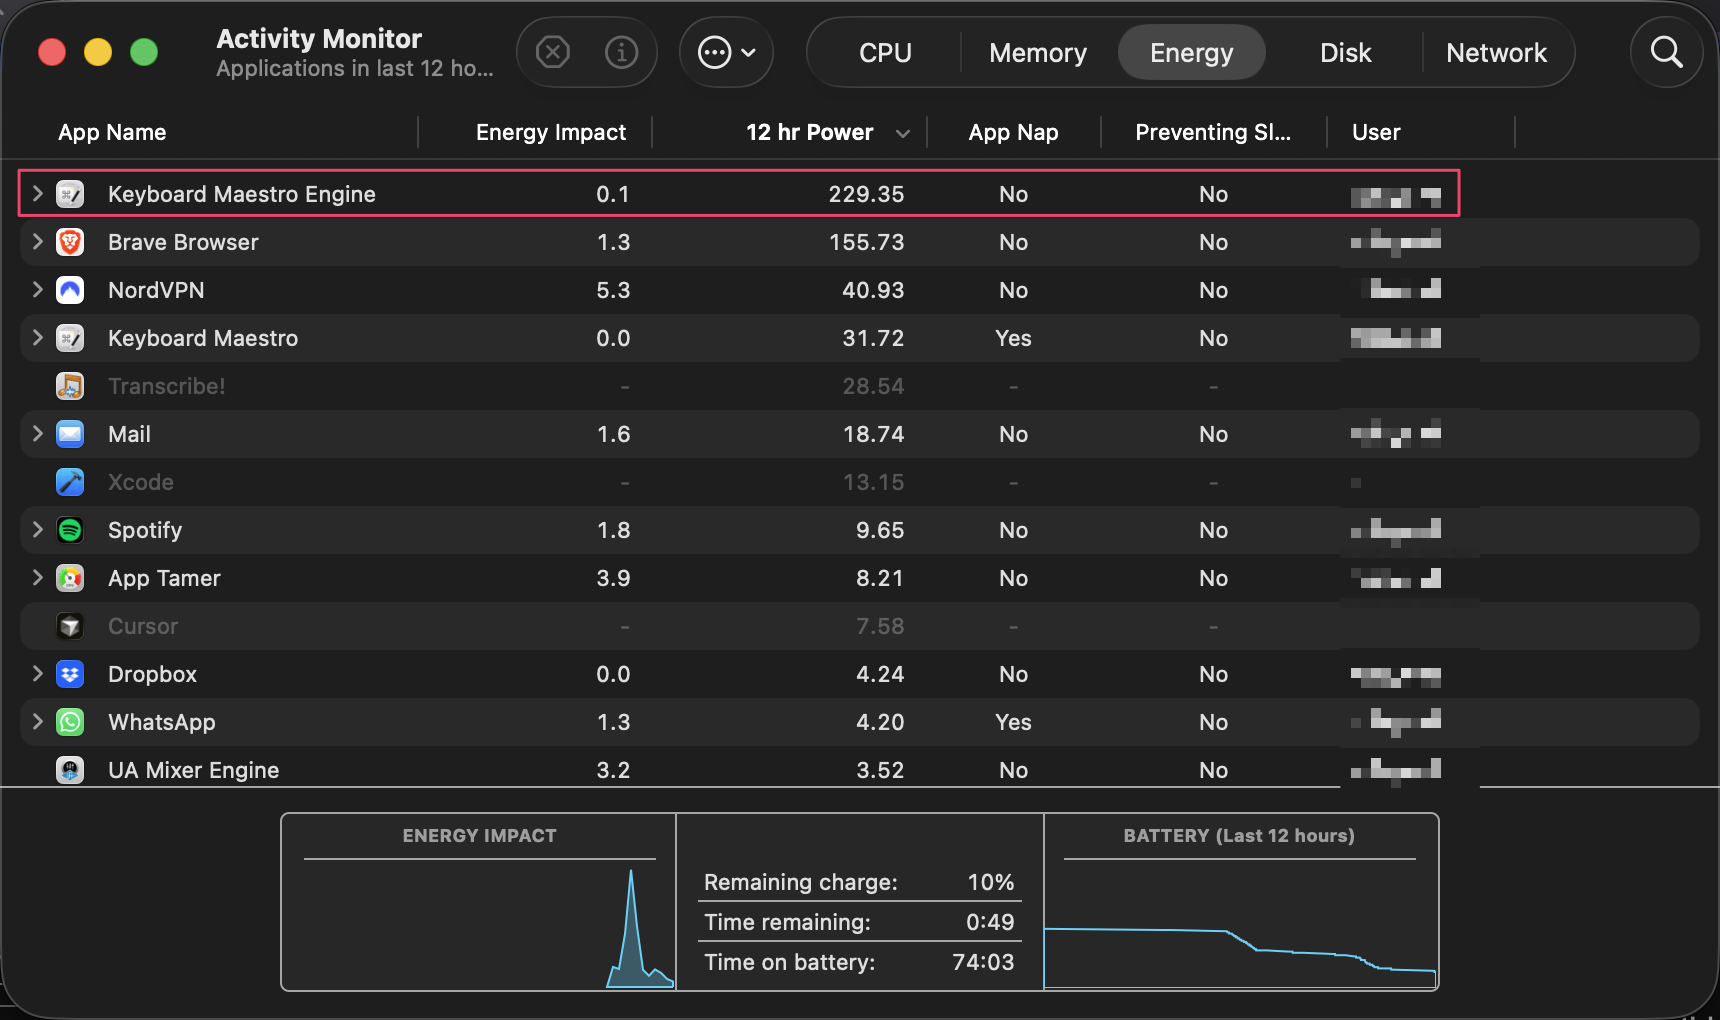The width and height of the screenshot is (1720, 1020).
Task: Open the process info inspector icon
Action: click(621, 51)
